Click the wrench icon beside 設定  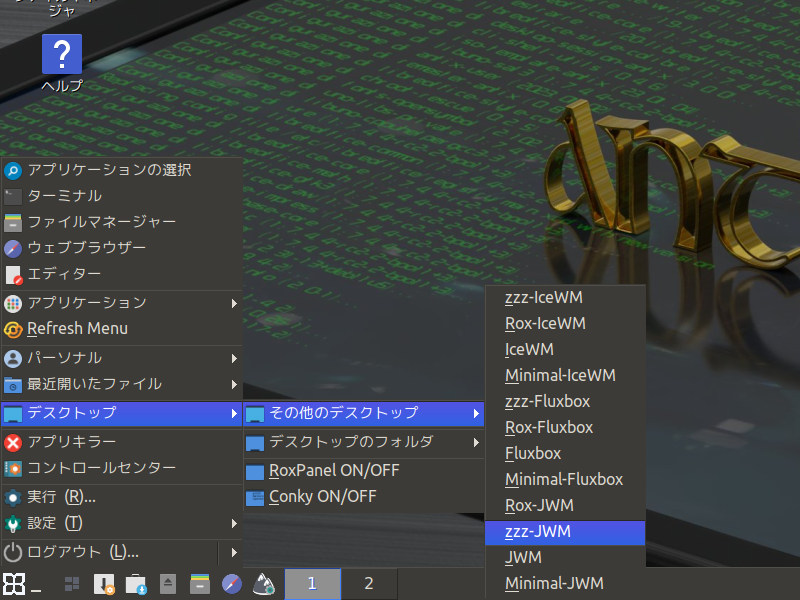click(x=13, y=523)
